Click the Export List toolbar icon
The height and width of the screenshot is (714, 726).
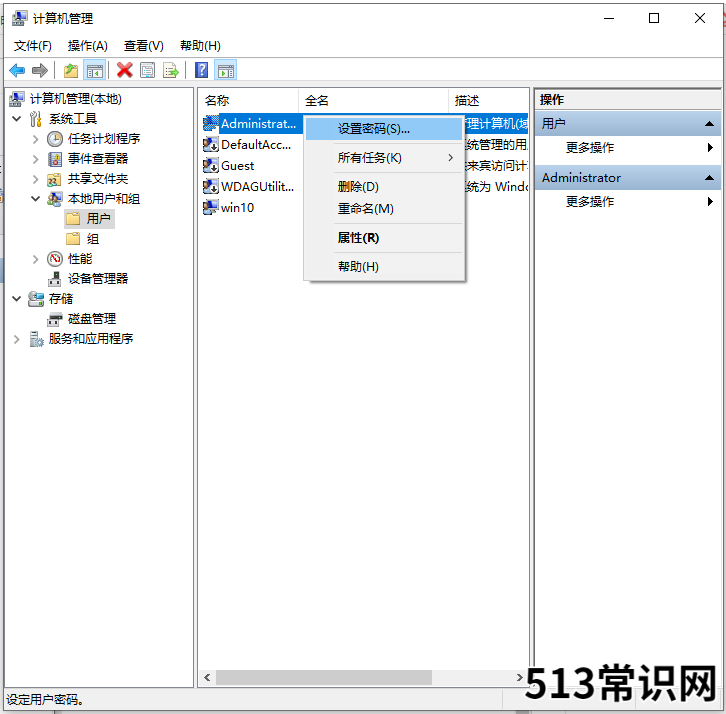[171, 70]
